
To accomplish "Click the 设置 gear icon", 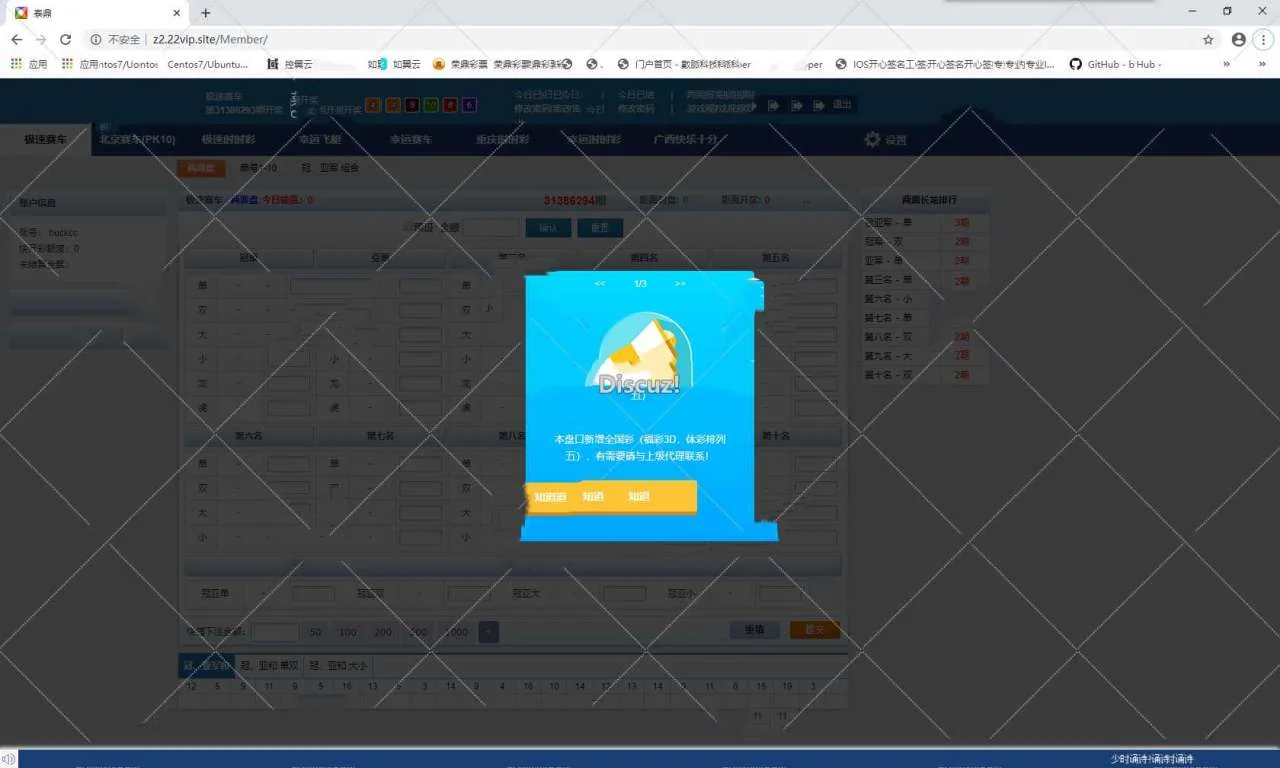I will pos(872,140).
